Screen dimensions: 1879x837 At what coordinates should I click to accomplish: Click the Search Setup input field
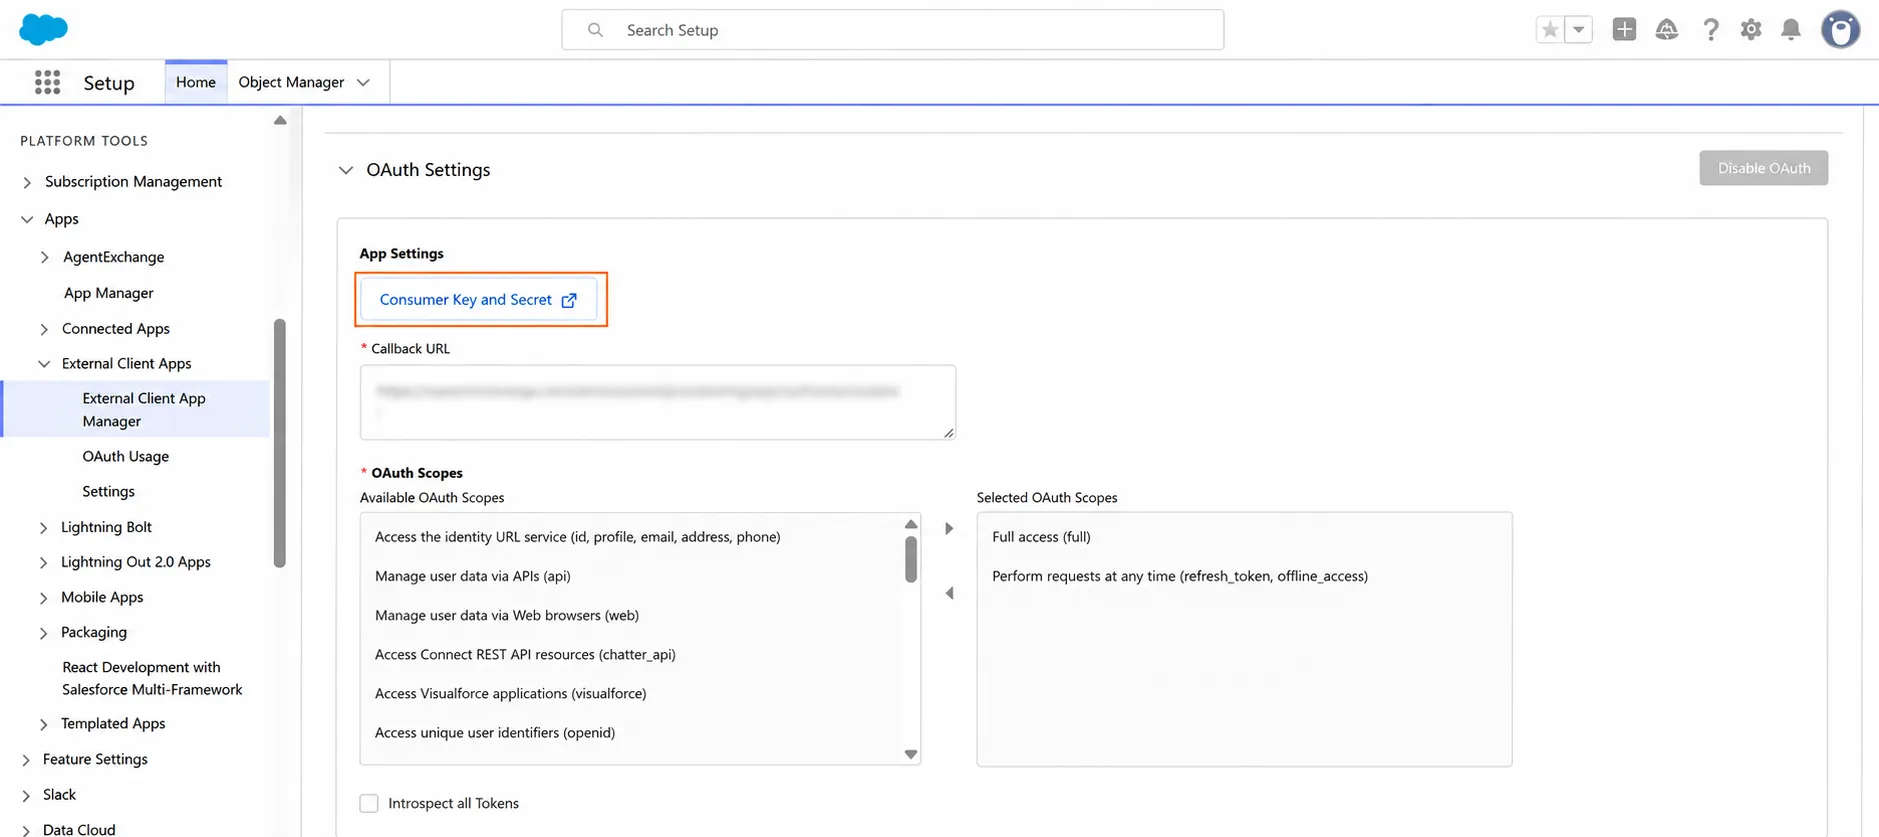point(892,30)
